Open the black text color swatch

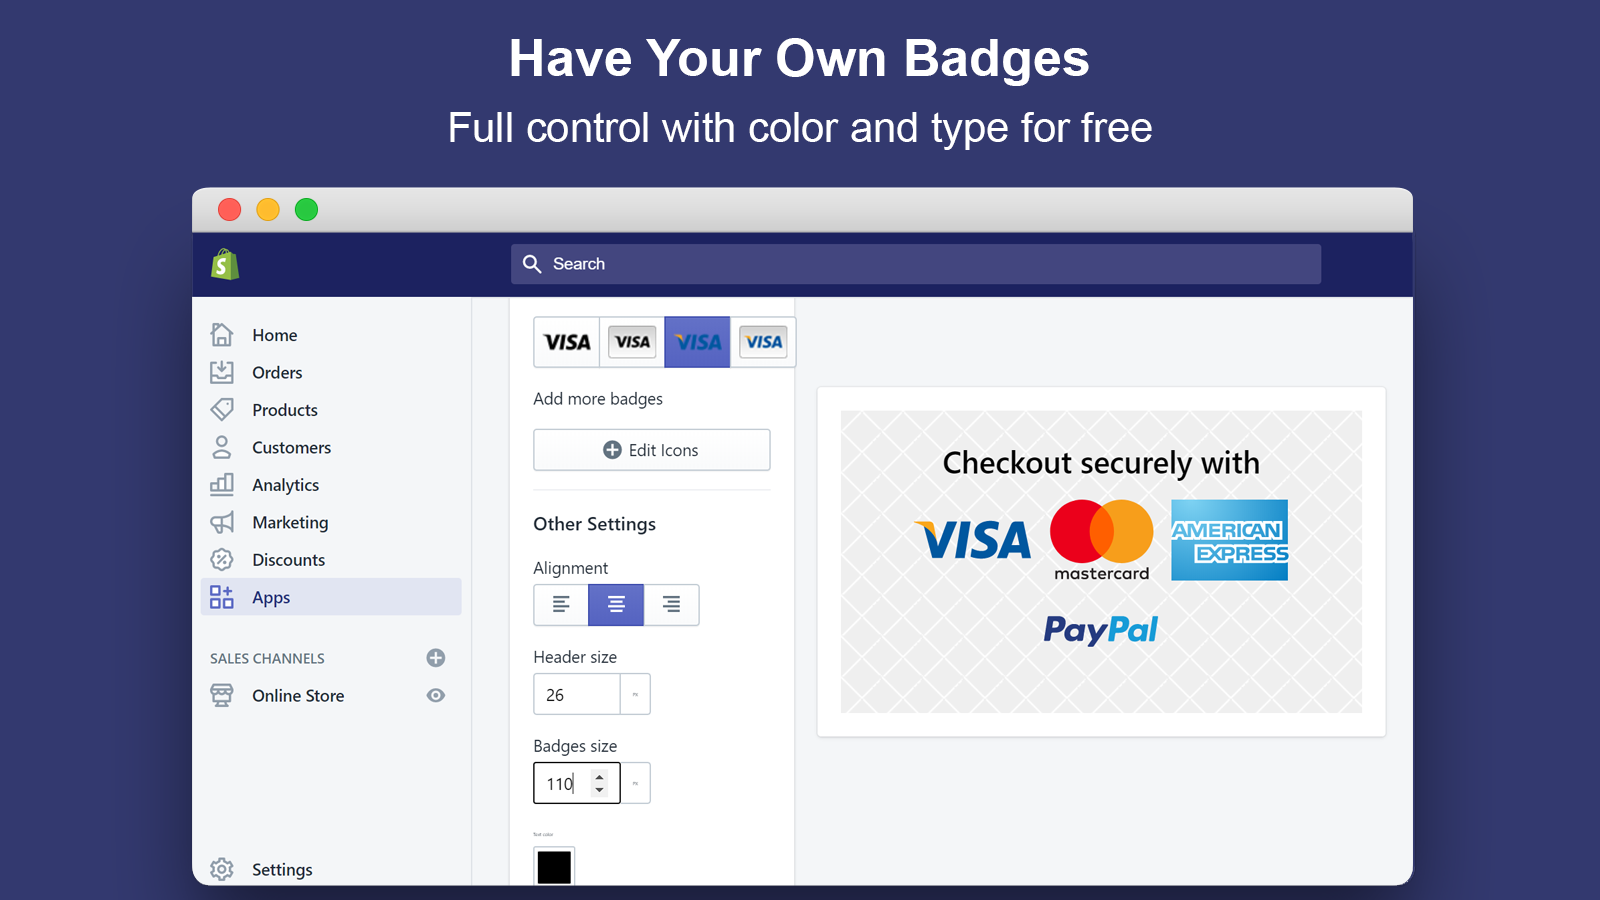point(554,866)
